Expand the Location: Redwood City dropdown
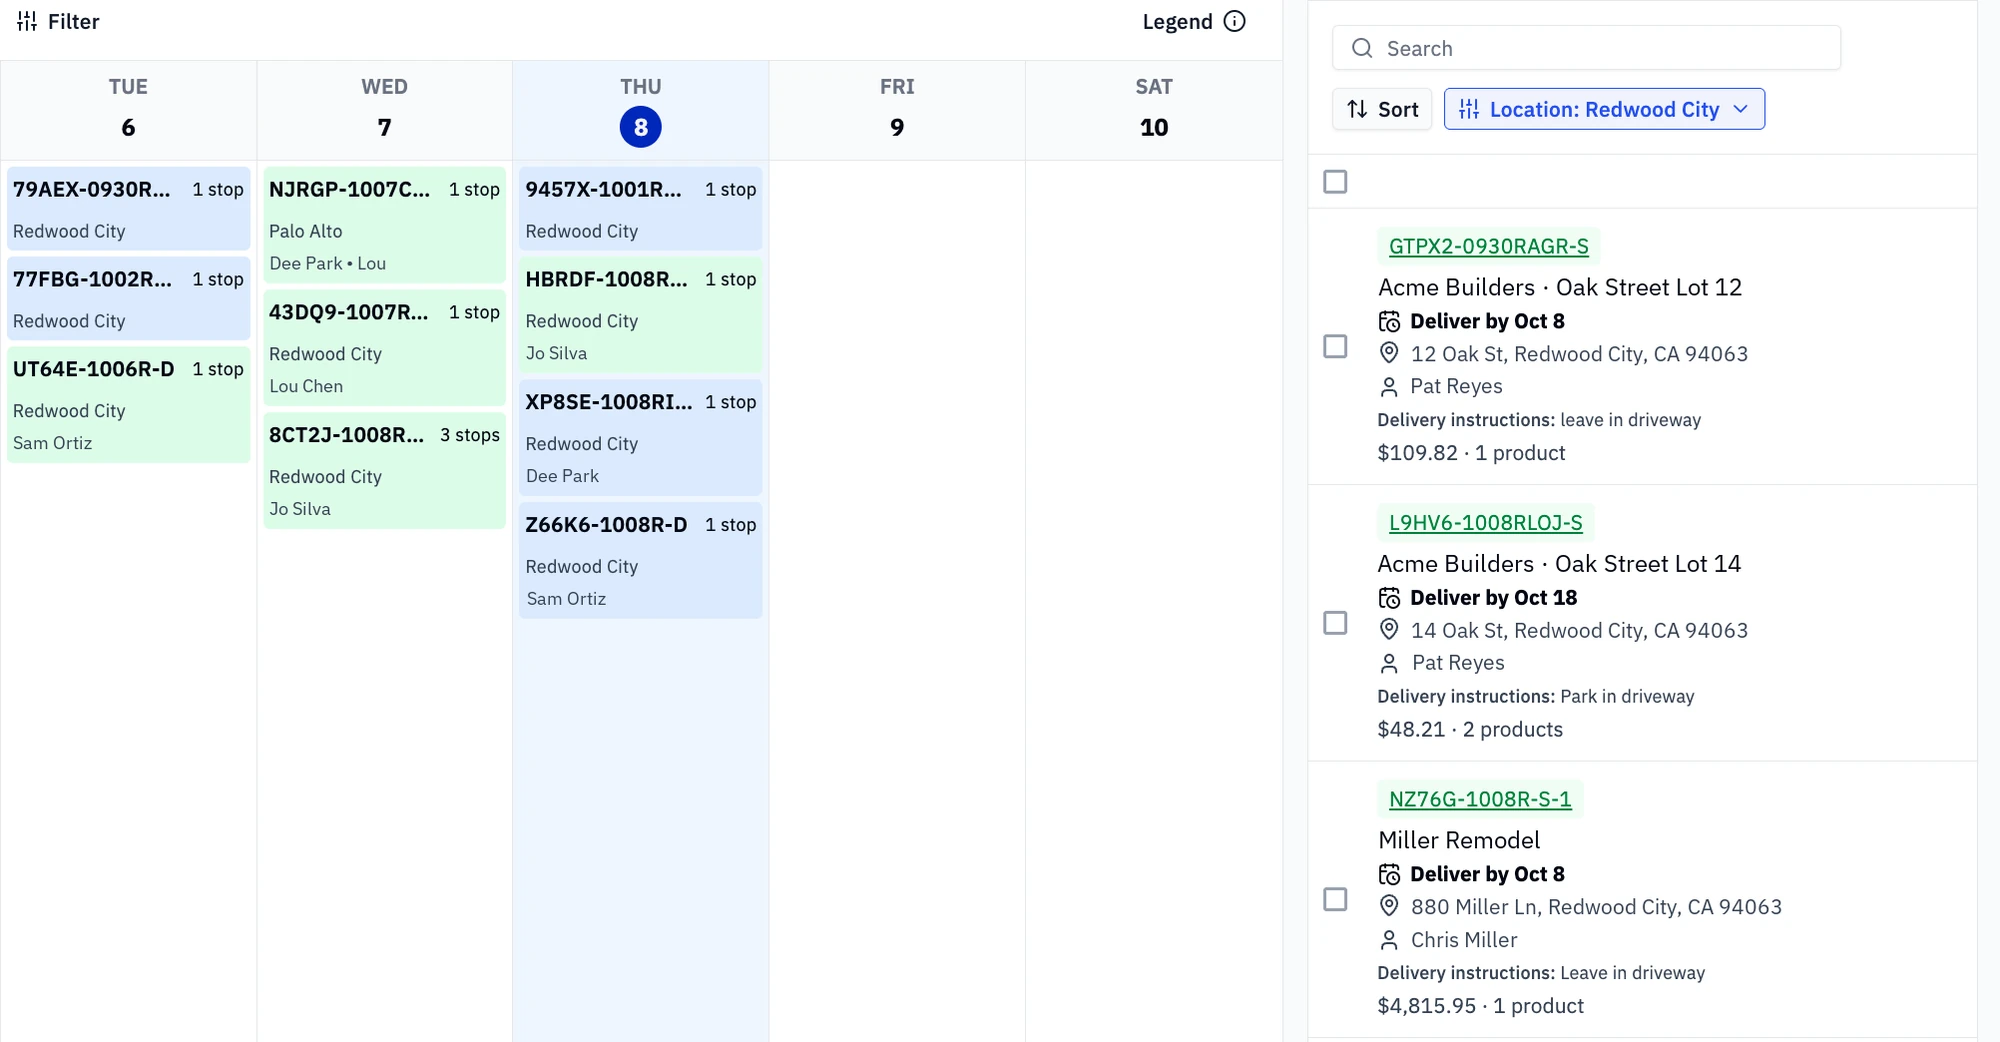This screenshot has width=2000, height=1042. tap(1604, 109)
